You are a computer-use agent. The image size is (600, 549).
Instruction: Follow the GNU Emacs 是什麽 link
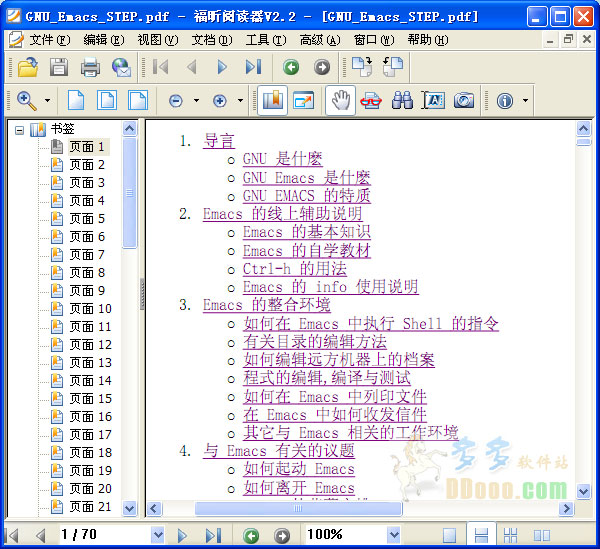point(307,178)
